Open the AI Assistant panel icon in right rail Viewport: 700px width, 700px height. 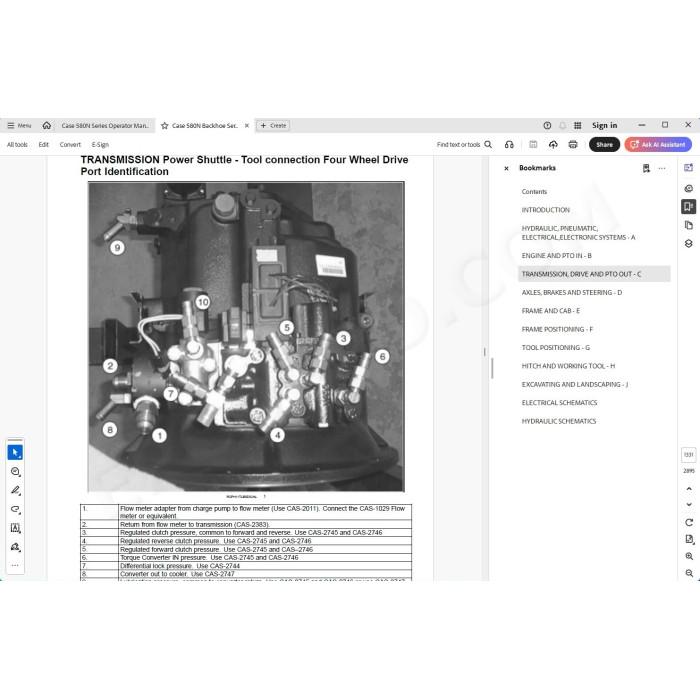(x=688, y=168)
